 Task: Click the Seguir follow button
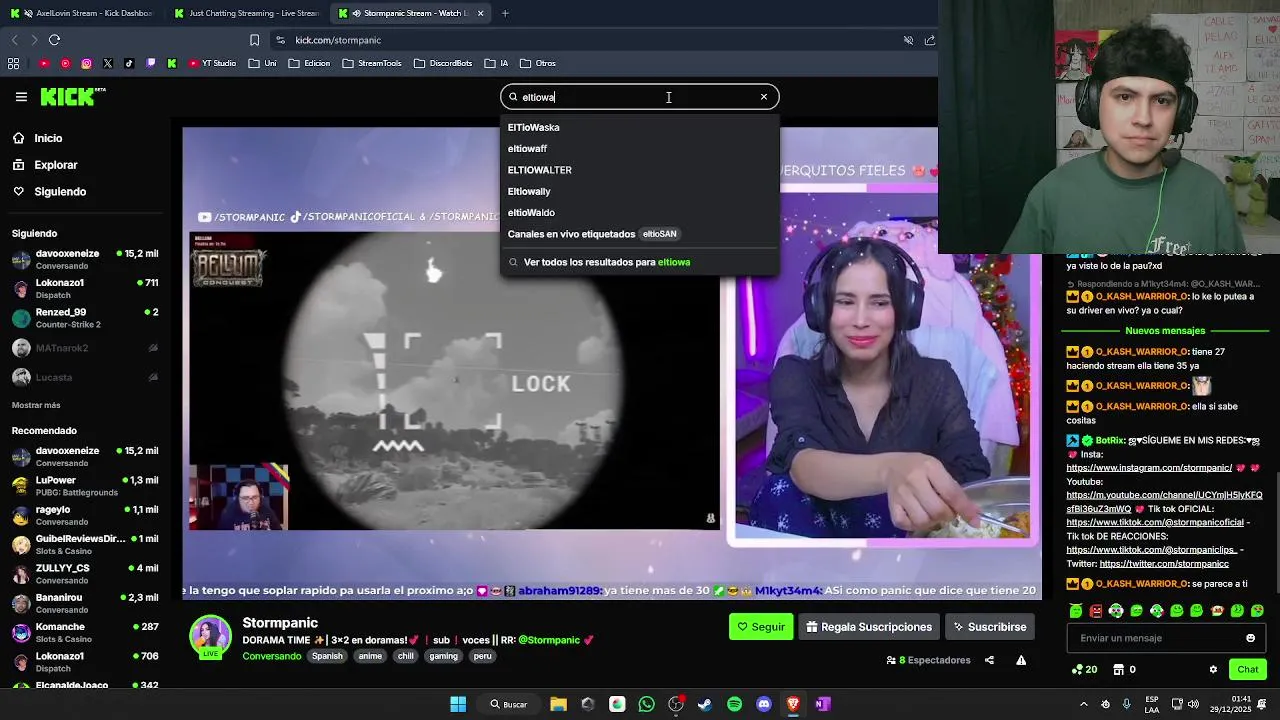coord(761,627)
